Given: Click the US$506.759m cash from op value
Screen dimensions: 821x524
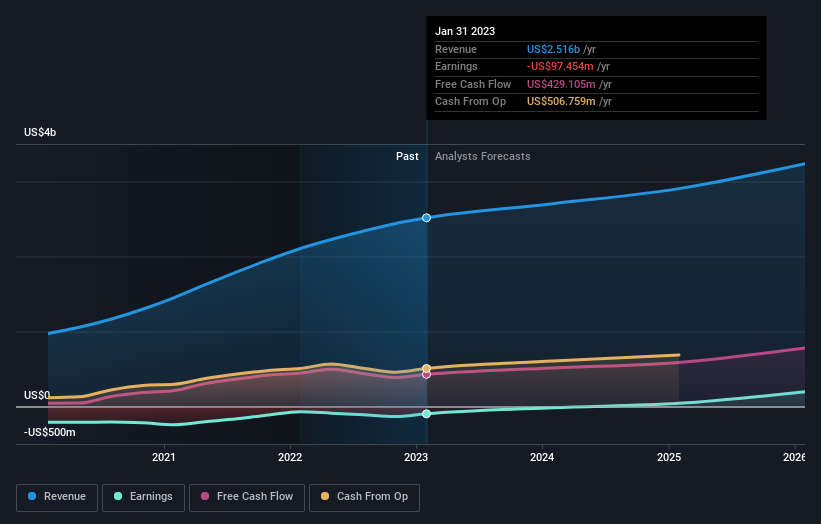Looking at the screenshot, I should tap(561, 102).
